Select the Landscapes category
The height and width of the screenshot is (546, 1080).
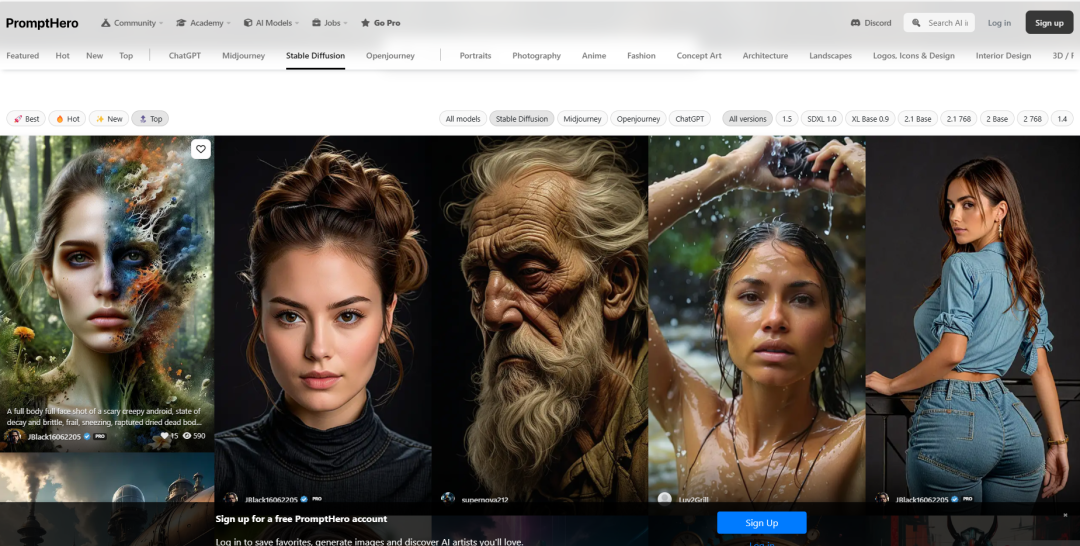(831, 56)
